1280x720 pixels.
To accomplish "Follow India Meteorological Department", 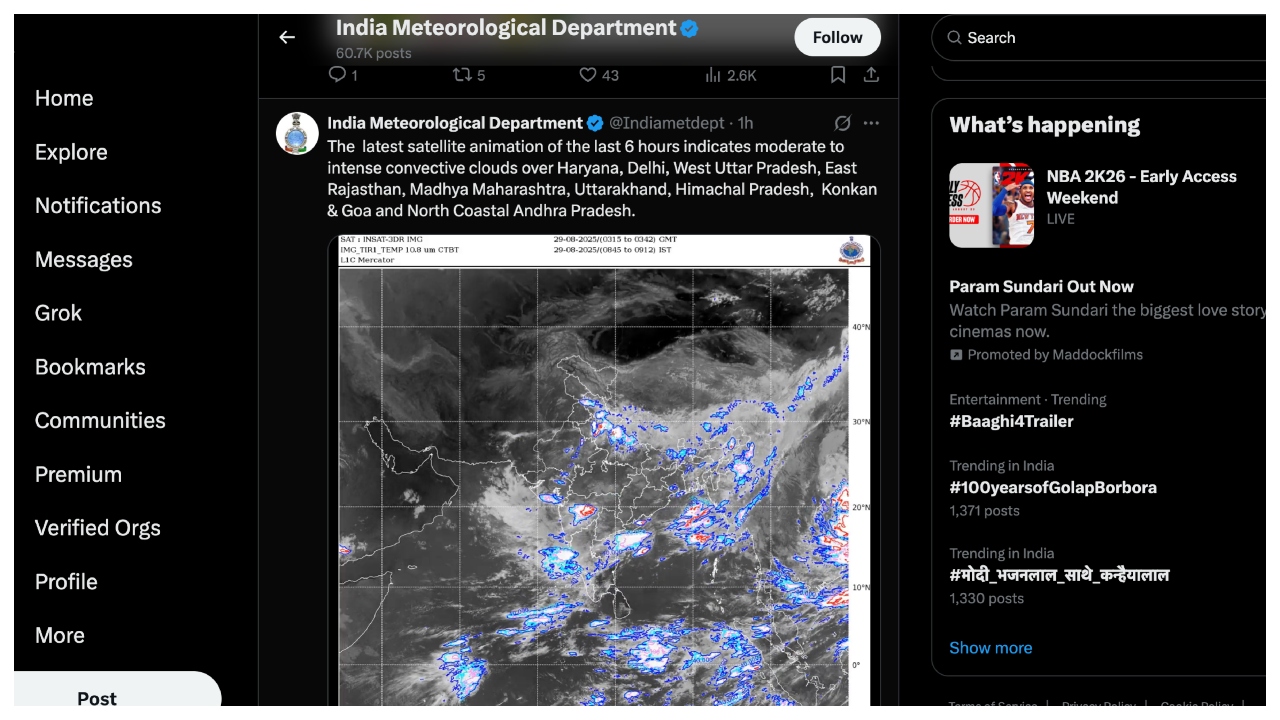I will coord(837,37).
